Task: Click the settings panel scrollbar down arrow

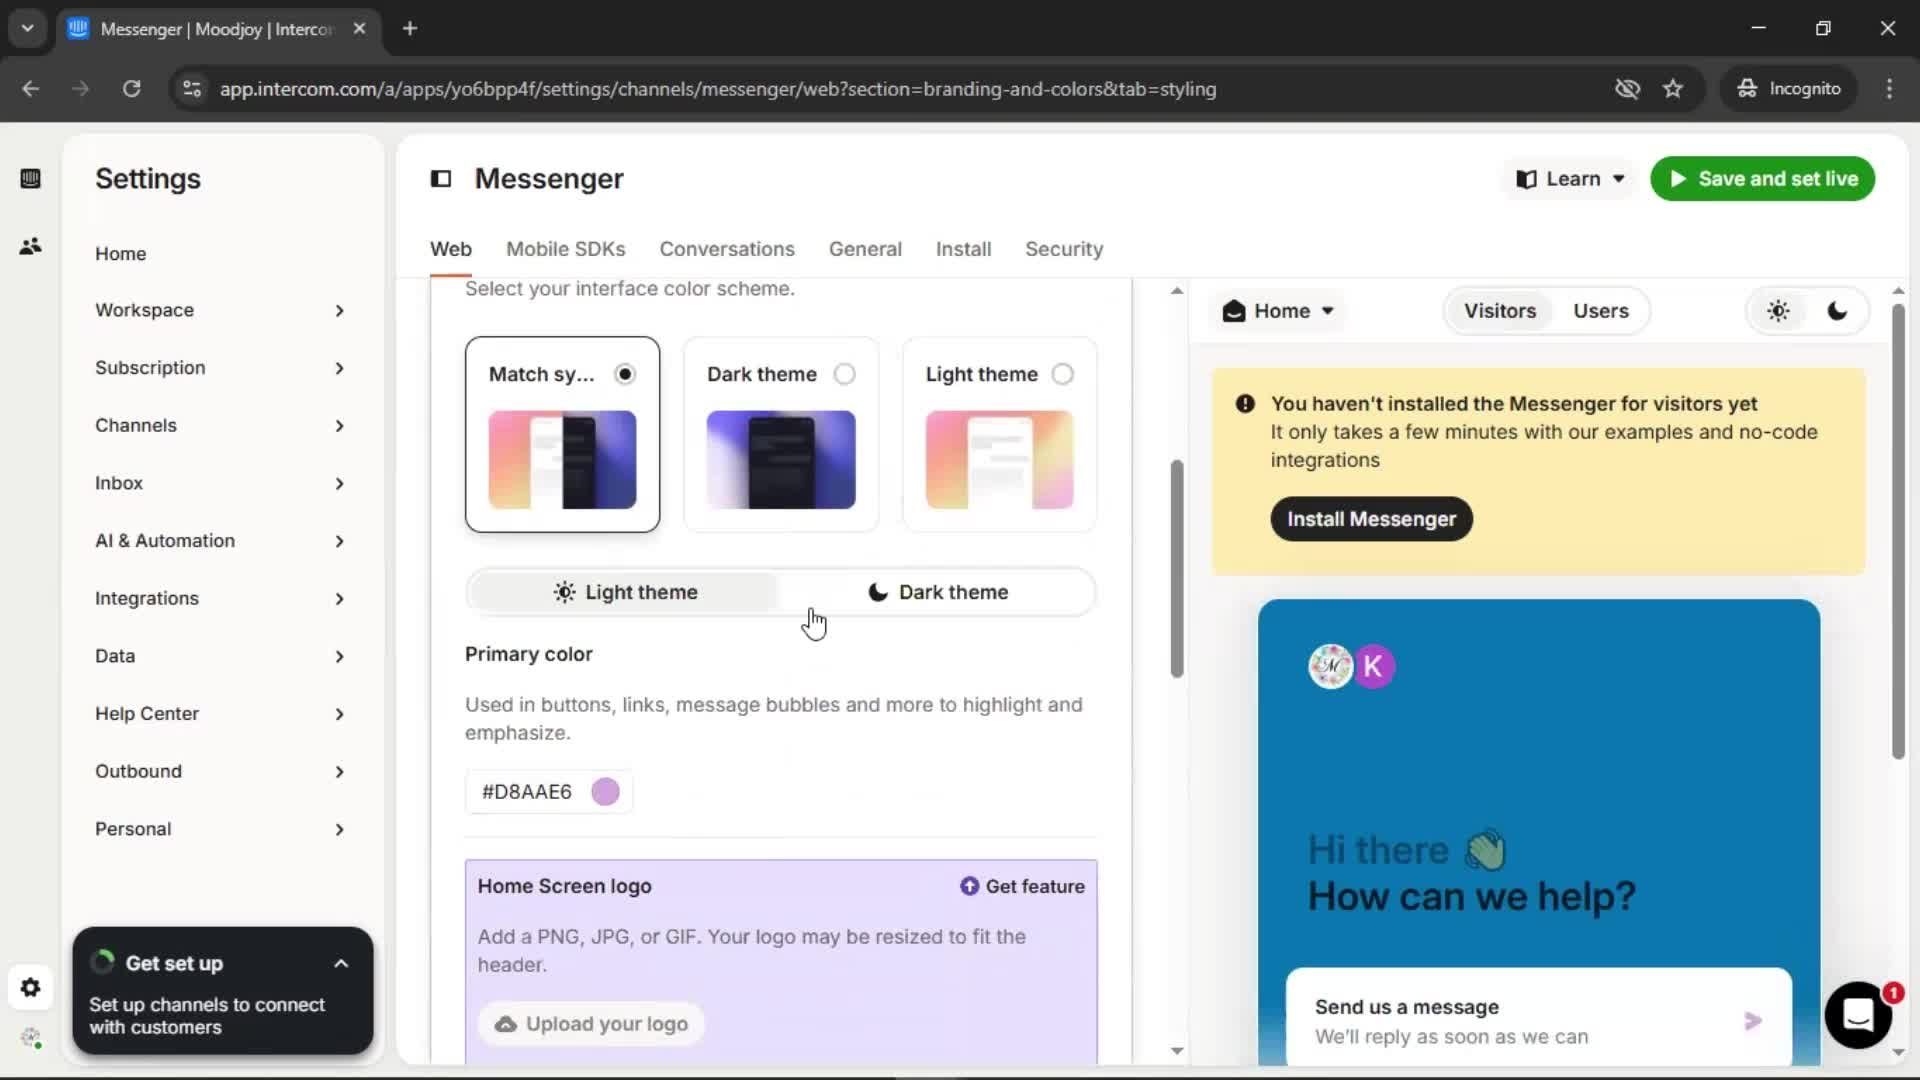Action: point(1177,1051)
